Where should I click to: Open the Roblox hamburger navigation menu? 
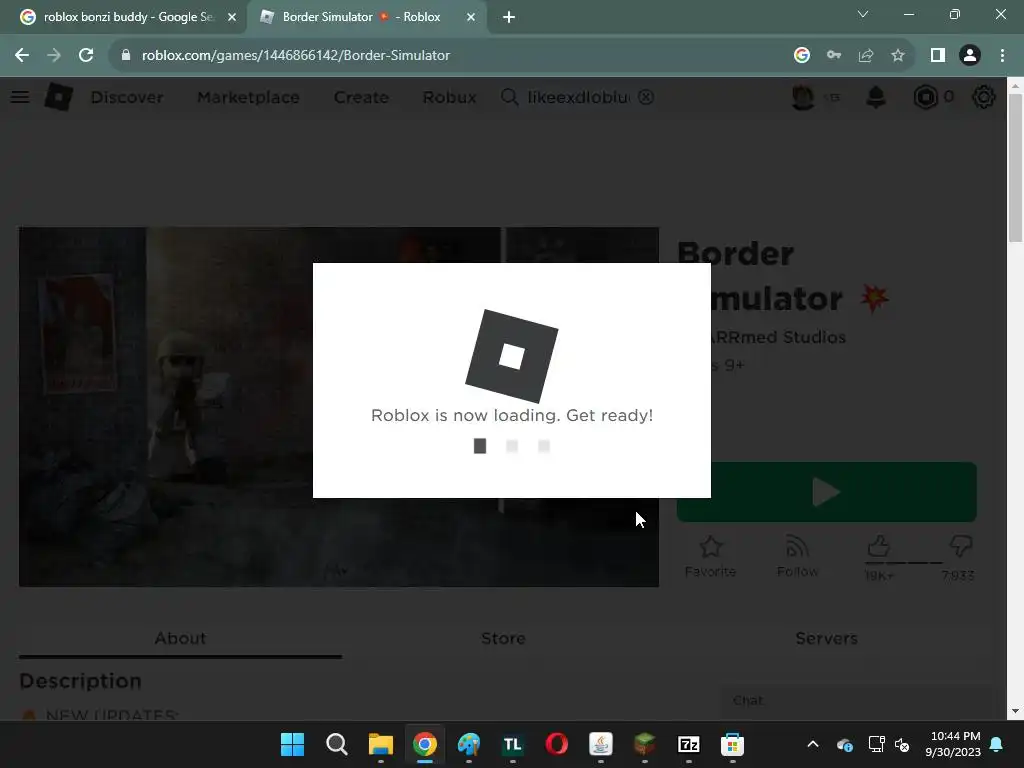pos(20,97)
